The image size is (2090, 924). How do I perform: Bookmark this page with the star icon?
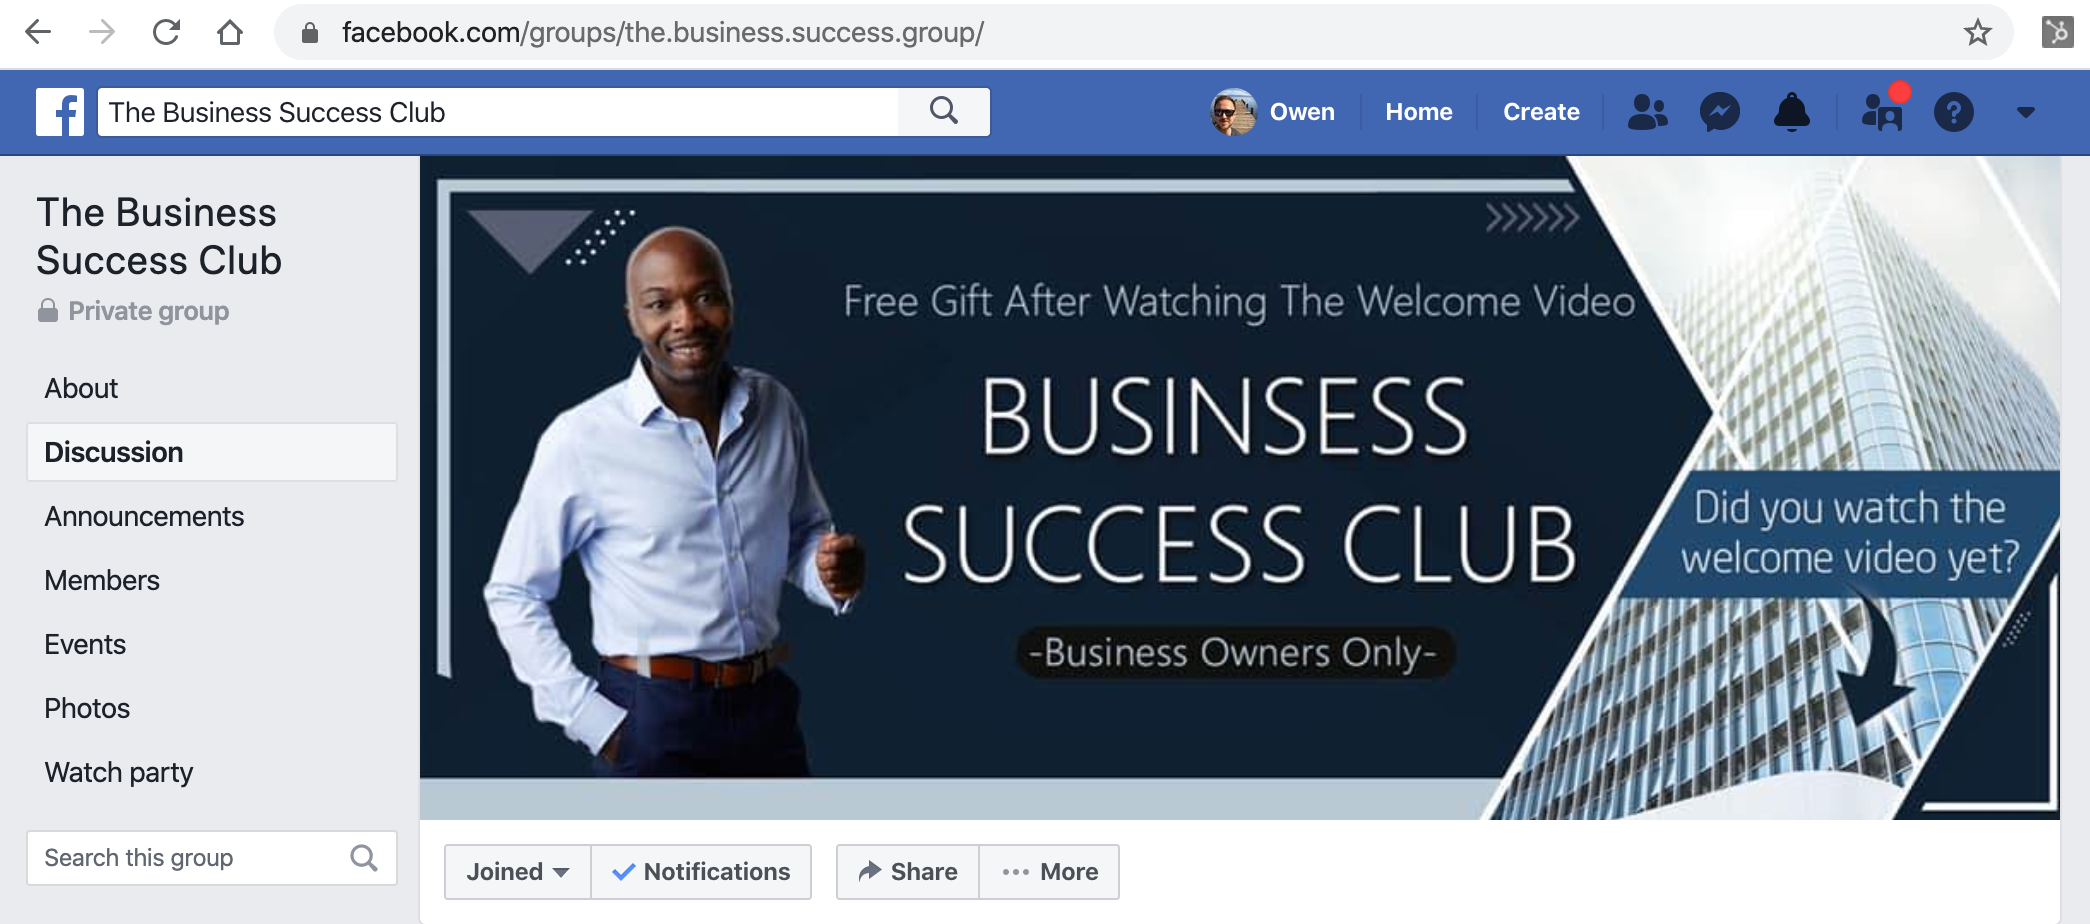point(1977,33)
